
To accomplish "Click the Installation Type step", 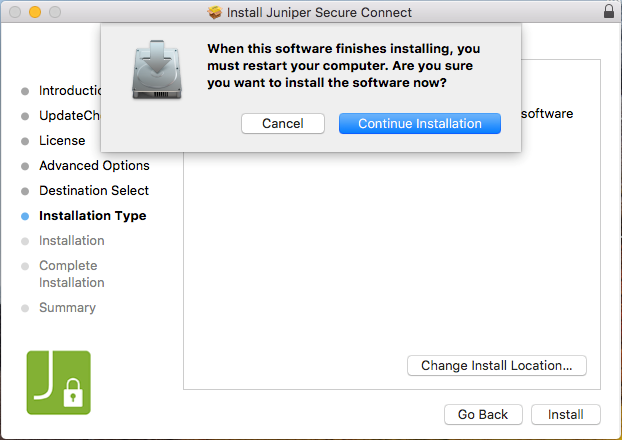I will 92,216.
